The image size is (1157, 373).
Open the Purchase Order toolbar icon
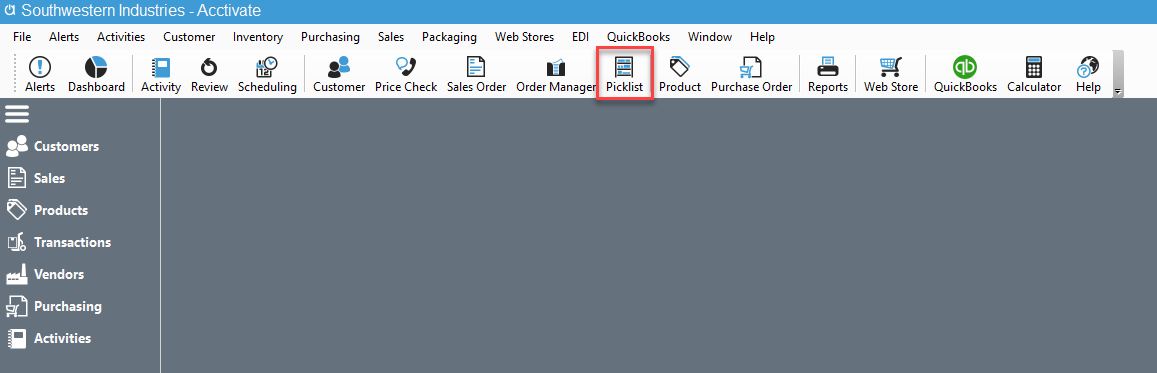pyautogui.click(x=751, y=74)
